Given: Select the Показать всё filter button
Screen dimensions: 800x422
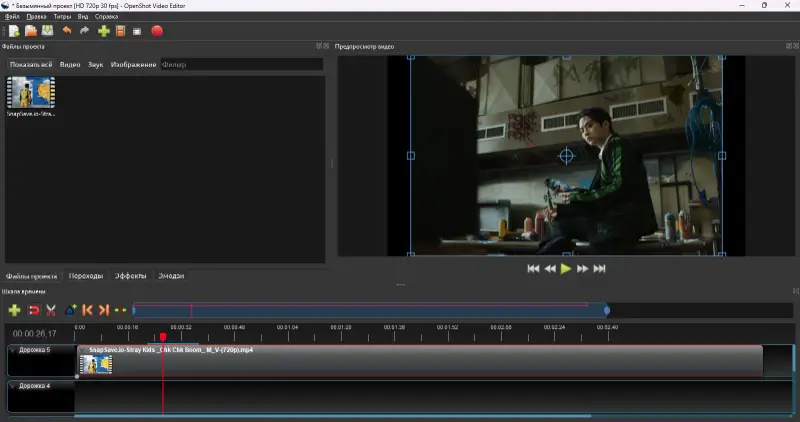Looking at the screenshot, I should point(31,64).
